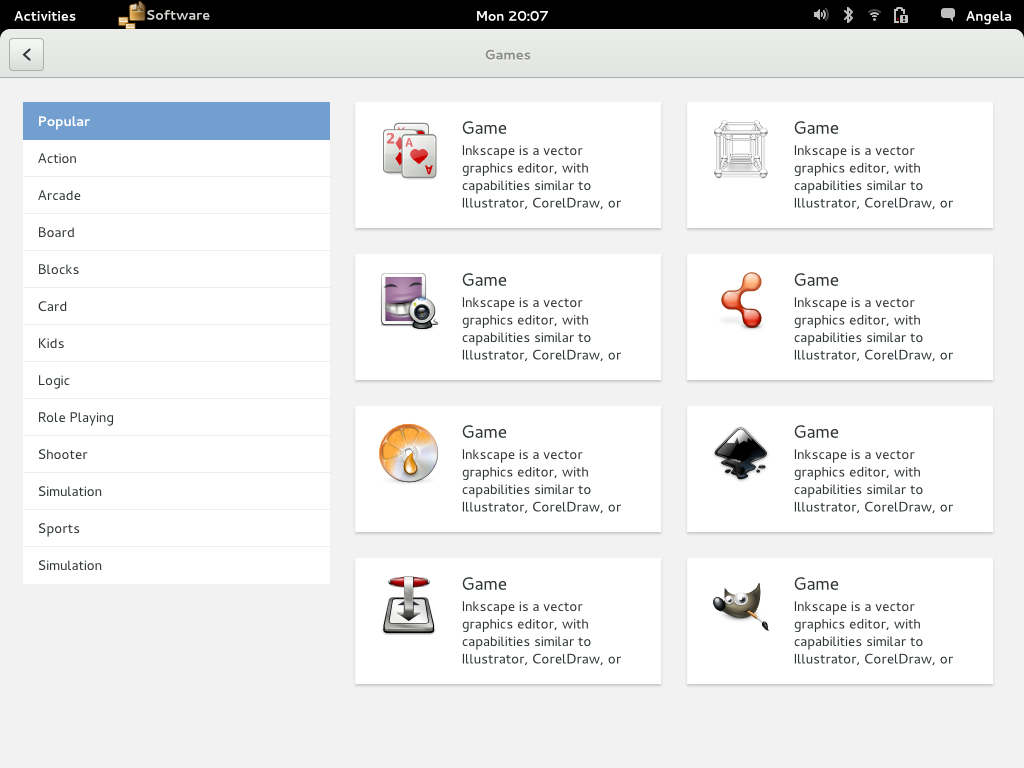Click the Angela user name

tap(989, 15)
